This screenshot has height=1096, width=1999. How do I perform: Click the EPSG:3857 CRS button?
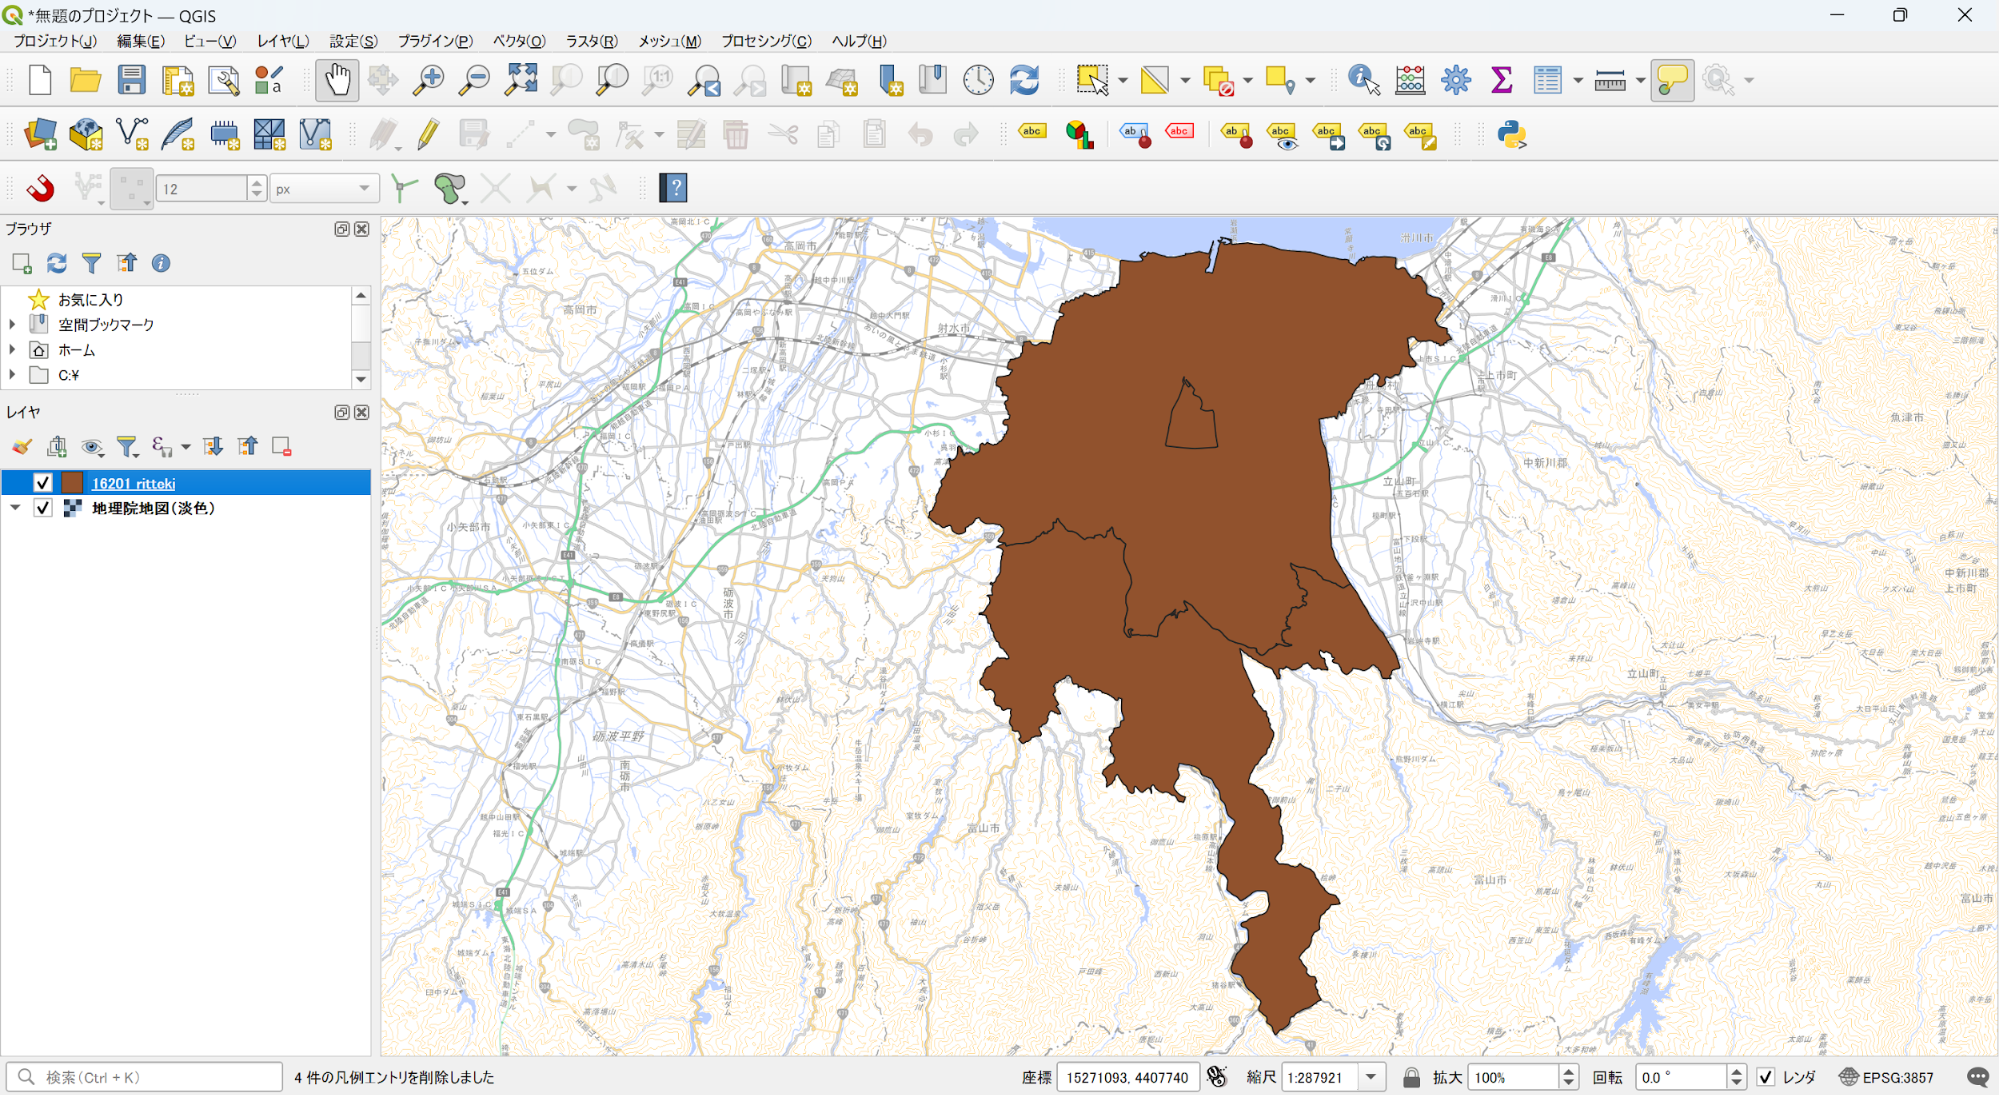point(1887,1077)
